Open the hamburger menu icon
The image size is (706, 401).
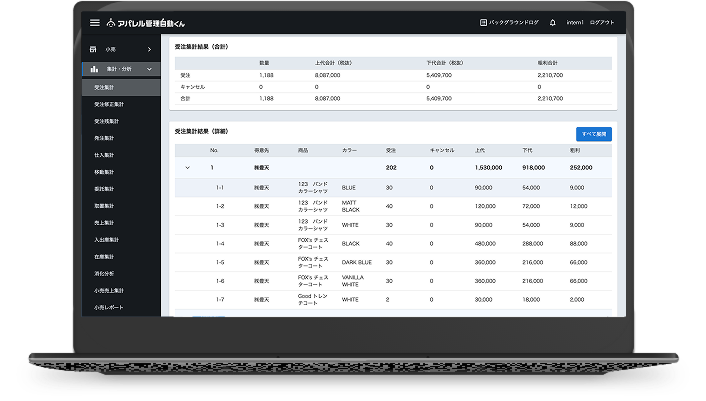click(95, 22)
